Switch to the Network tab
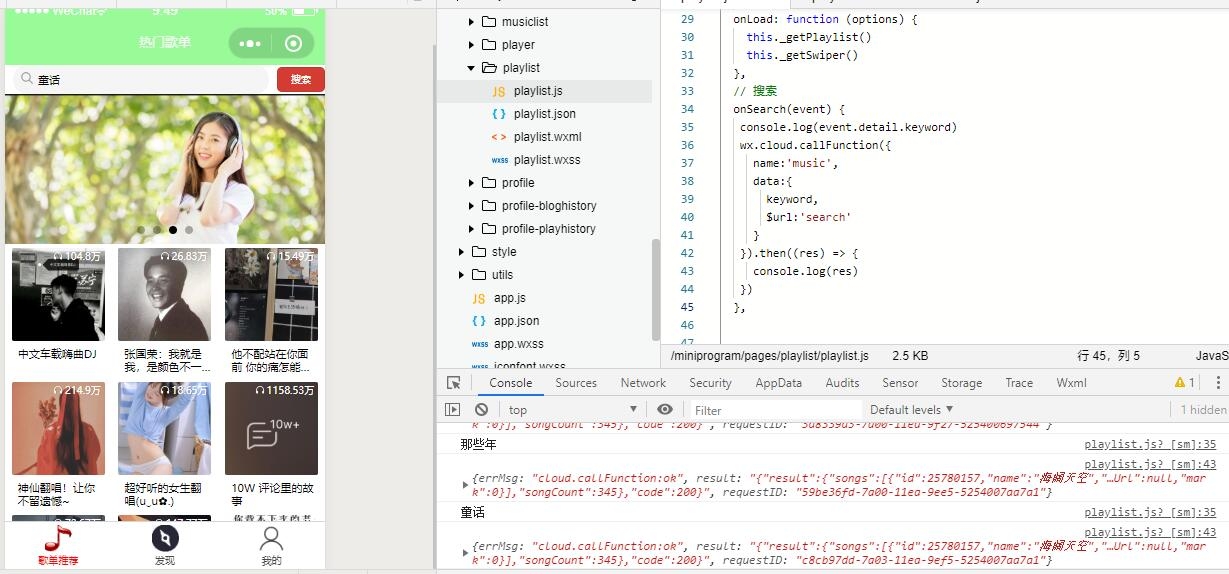 click(643, 383)
